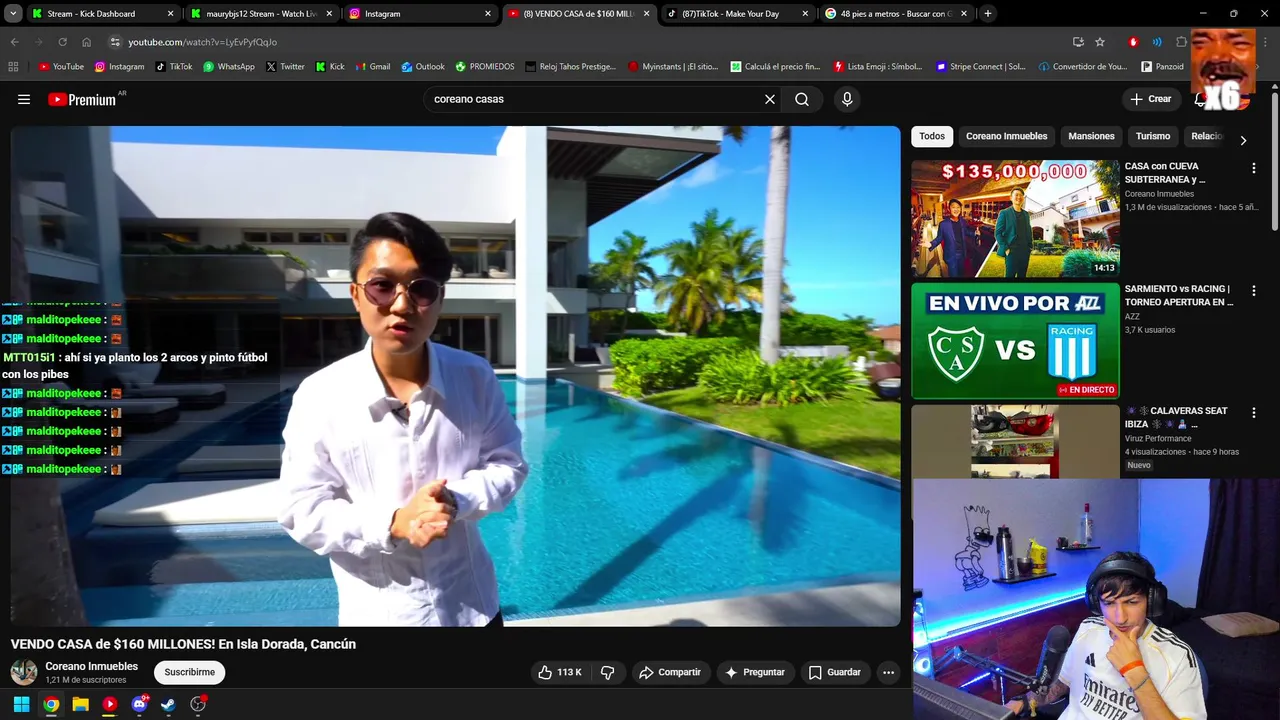Open the install/cast icon in address bar
The height and width of the screenshot is (720, 1280).
(x=1078, y=42)
